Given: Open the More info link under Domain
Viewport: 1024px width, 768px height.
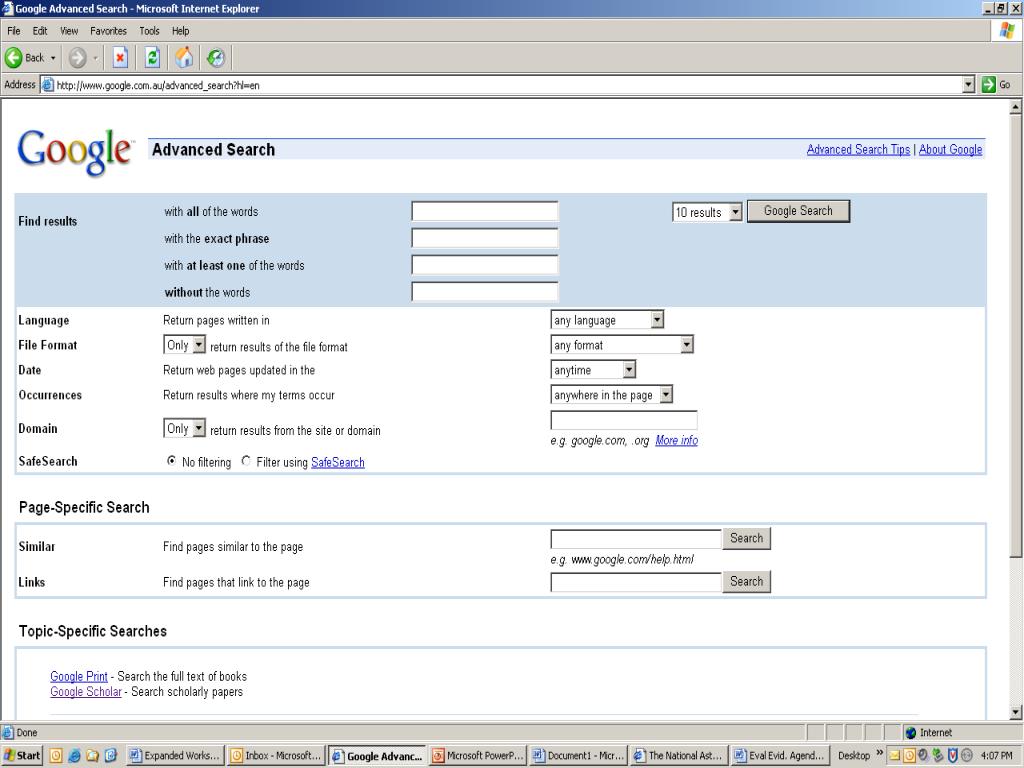Looking at the screenshot, I should [x=677, y=441].
